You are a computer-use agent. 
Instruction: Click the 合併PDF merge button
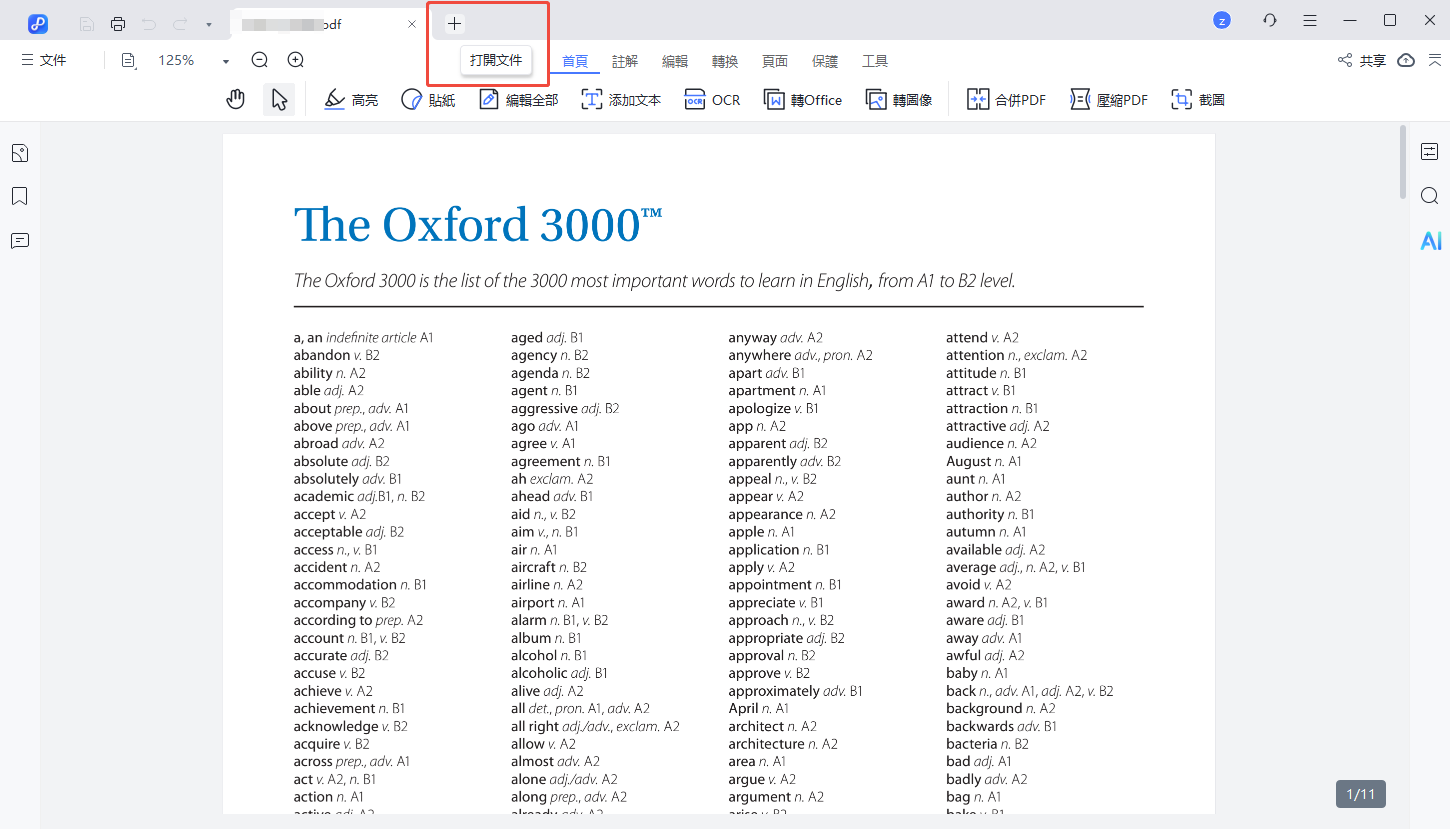[1006, 100]
